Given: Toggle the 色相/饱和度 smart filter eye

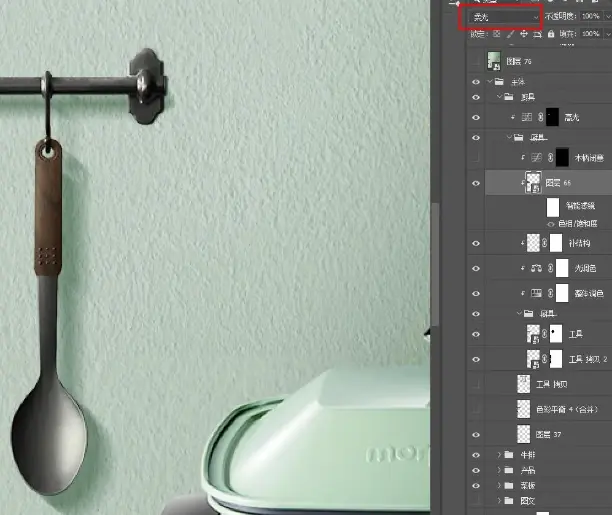Looking at the screenshot, I should coord(551,224).
